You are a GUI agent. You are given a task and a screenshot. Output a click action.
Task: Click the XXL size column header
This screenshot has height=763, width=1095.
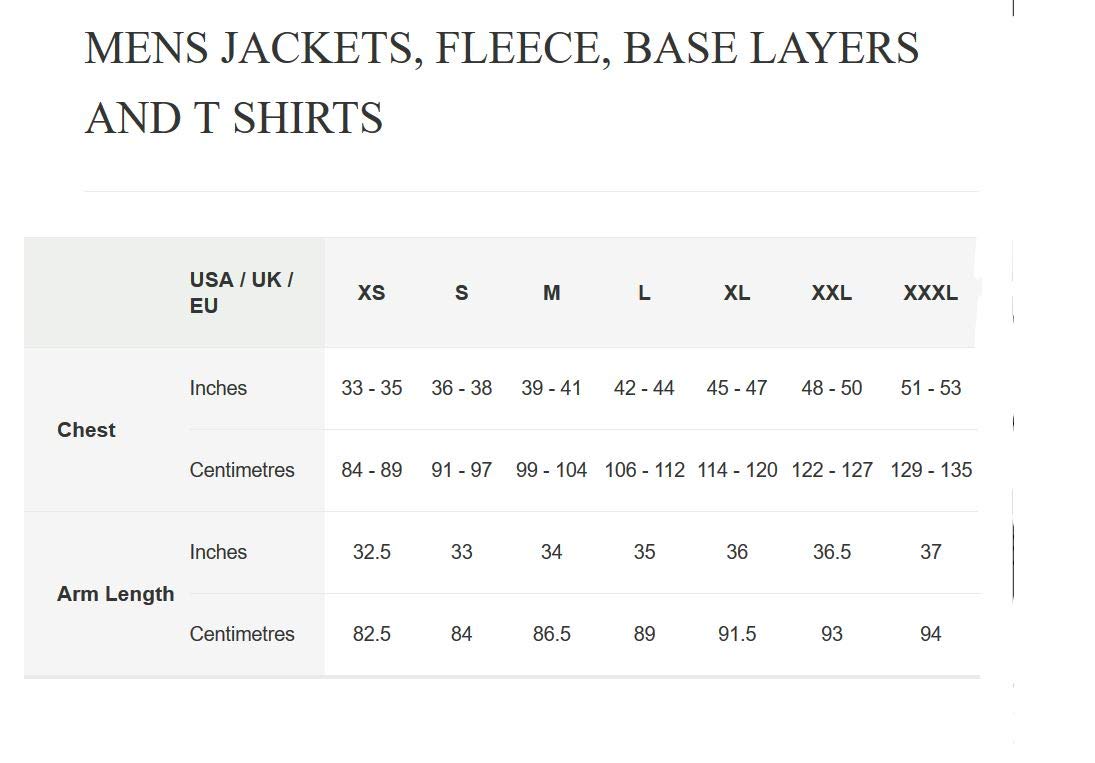pyautogui.click(x=831, y=293)
